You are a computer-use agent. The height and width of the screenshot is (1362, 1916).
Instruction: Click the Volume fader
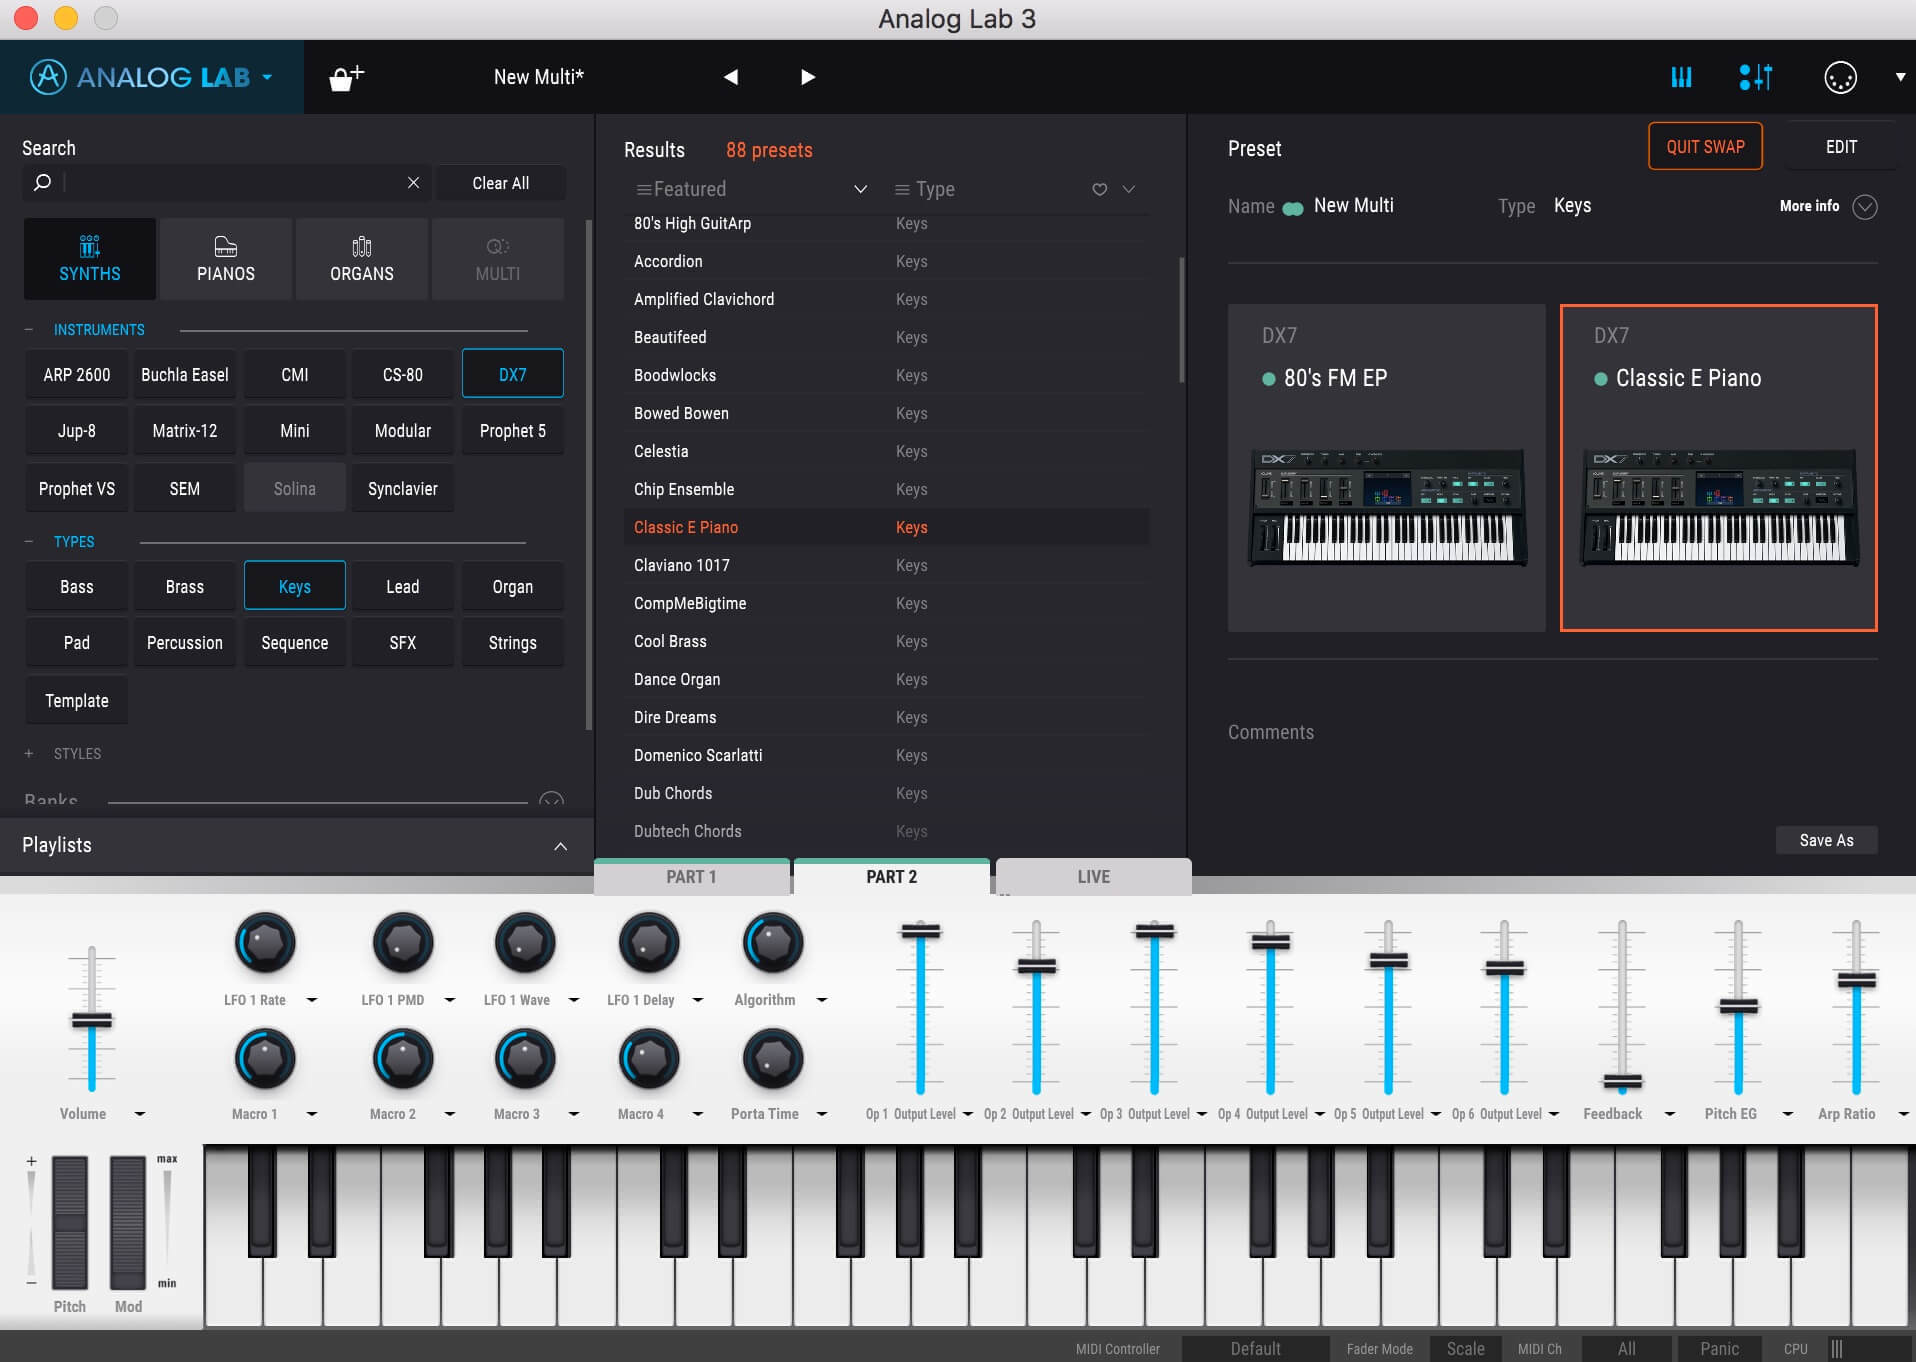point(92,1020)
